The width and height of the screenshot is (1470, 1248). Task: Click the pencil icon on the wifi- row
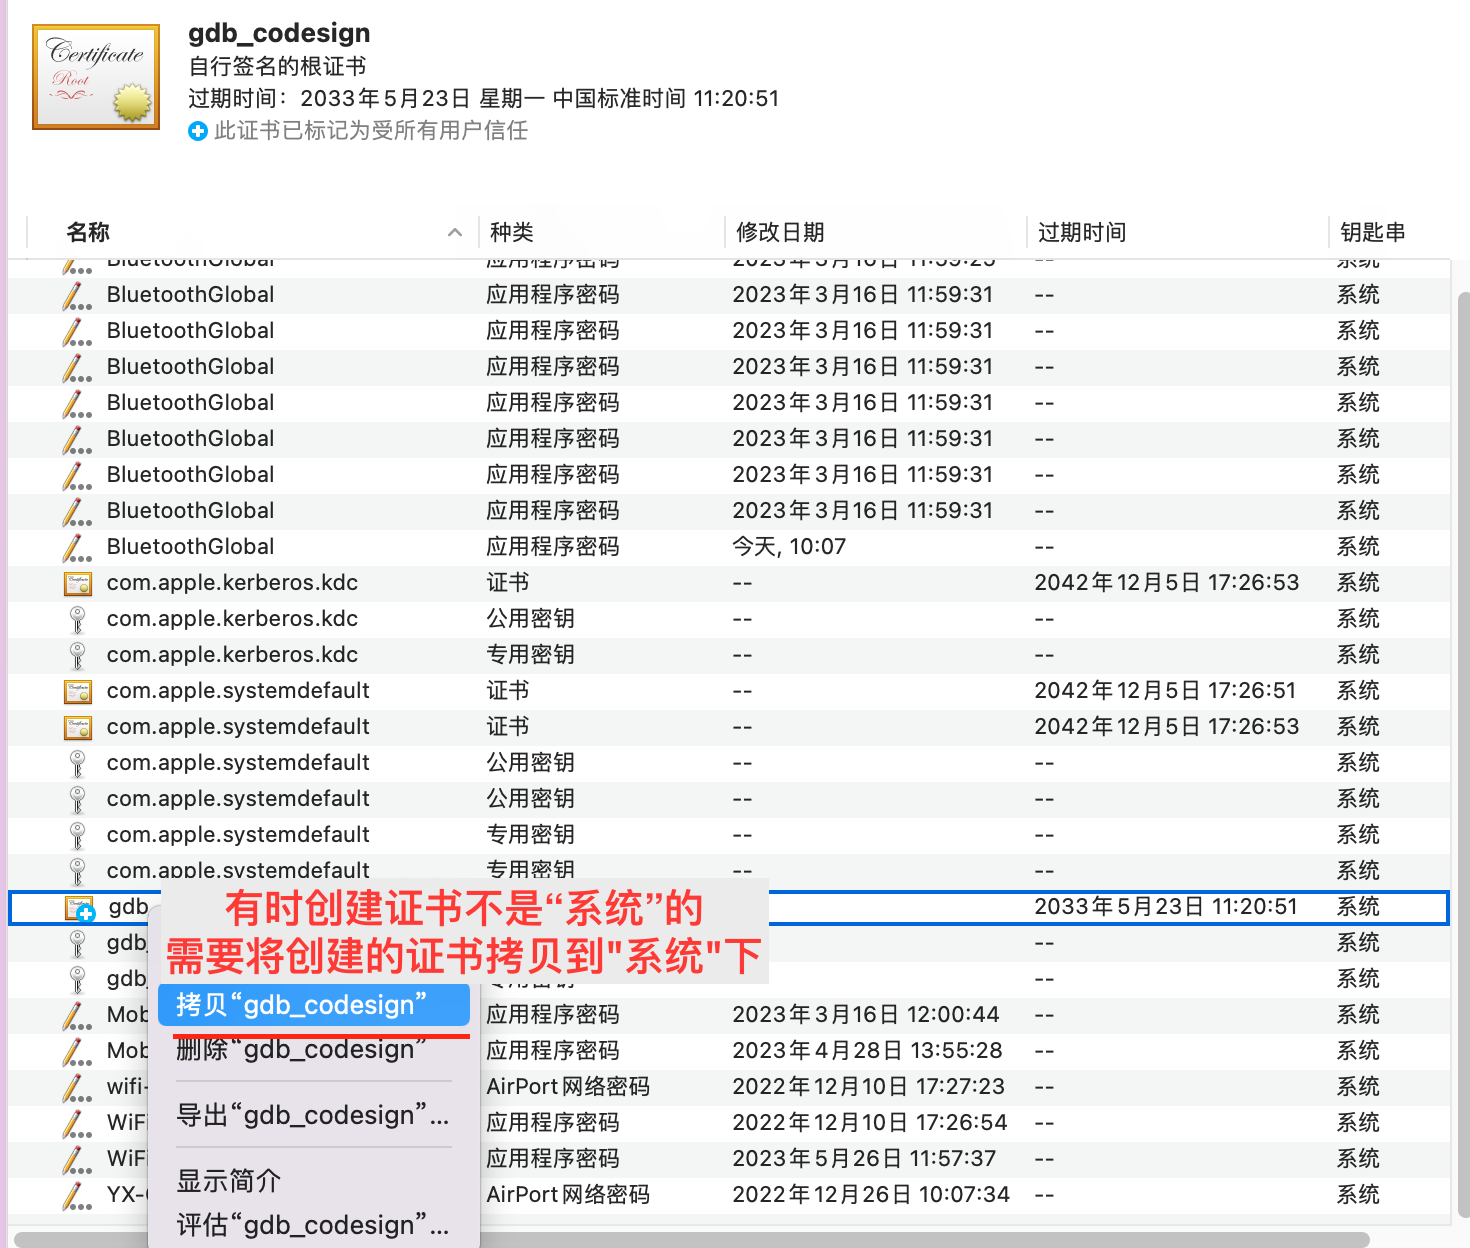point(77,1087)
